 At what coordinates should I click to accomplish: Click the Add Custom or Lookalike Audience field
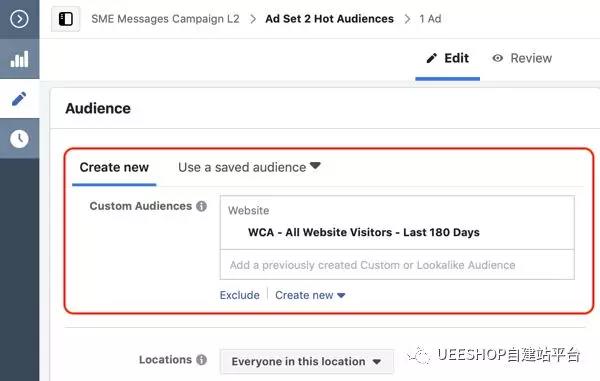397,265
